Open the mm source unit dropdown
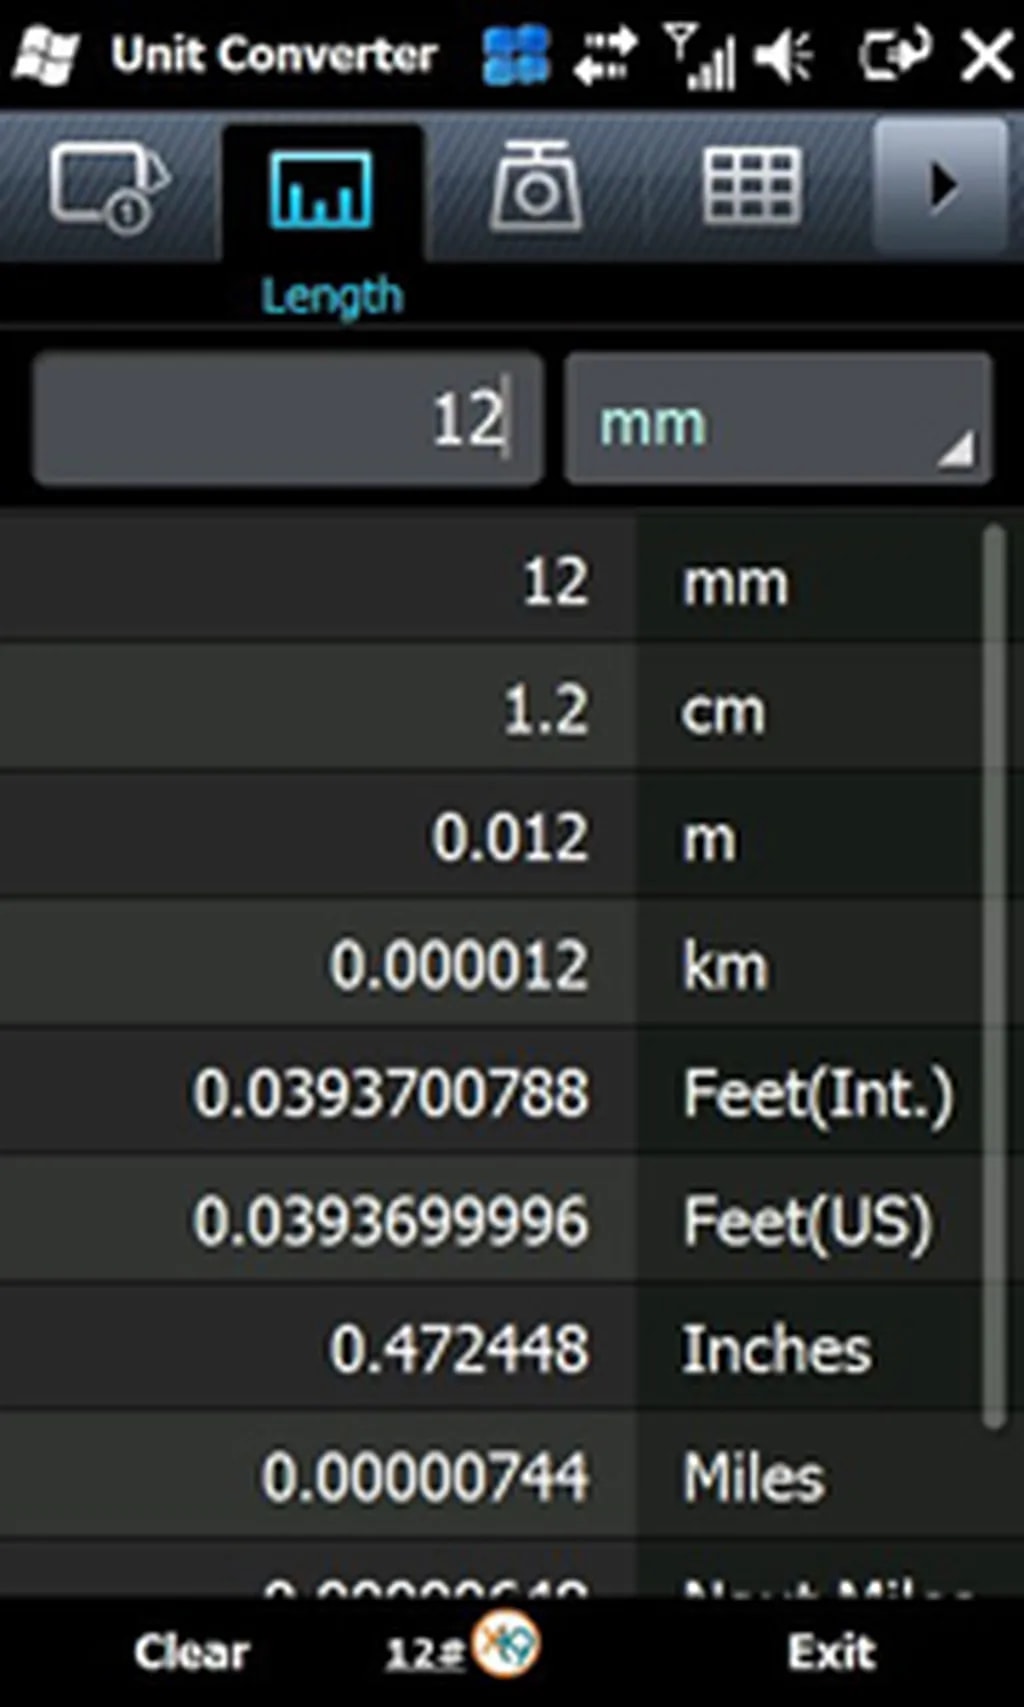 pyautogui.click(x=778, y=421)
